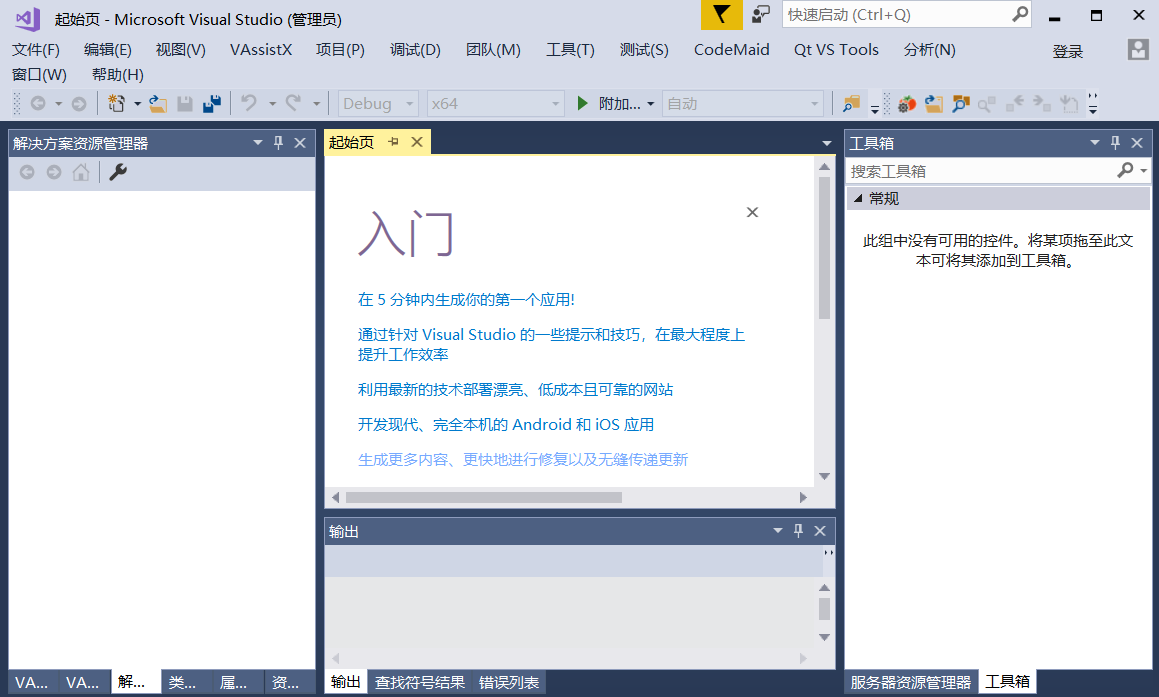The width and height of the screenshot is (1159, 697).
Task: Open the VAssistX menu
Action: point(261,50)
